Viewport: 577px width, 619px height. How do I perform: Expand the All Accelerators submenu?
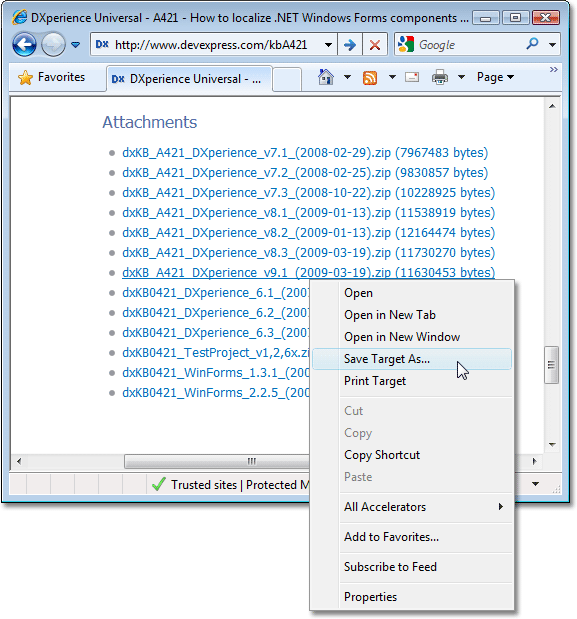412,507
